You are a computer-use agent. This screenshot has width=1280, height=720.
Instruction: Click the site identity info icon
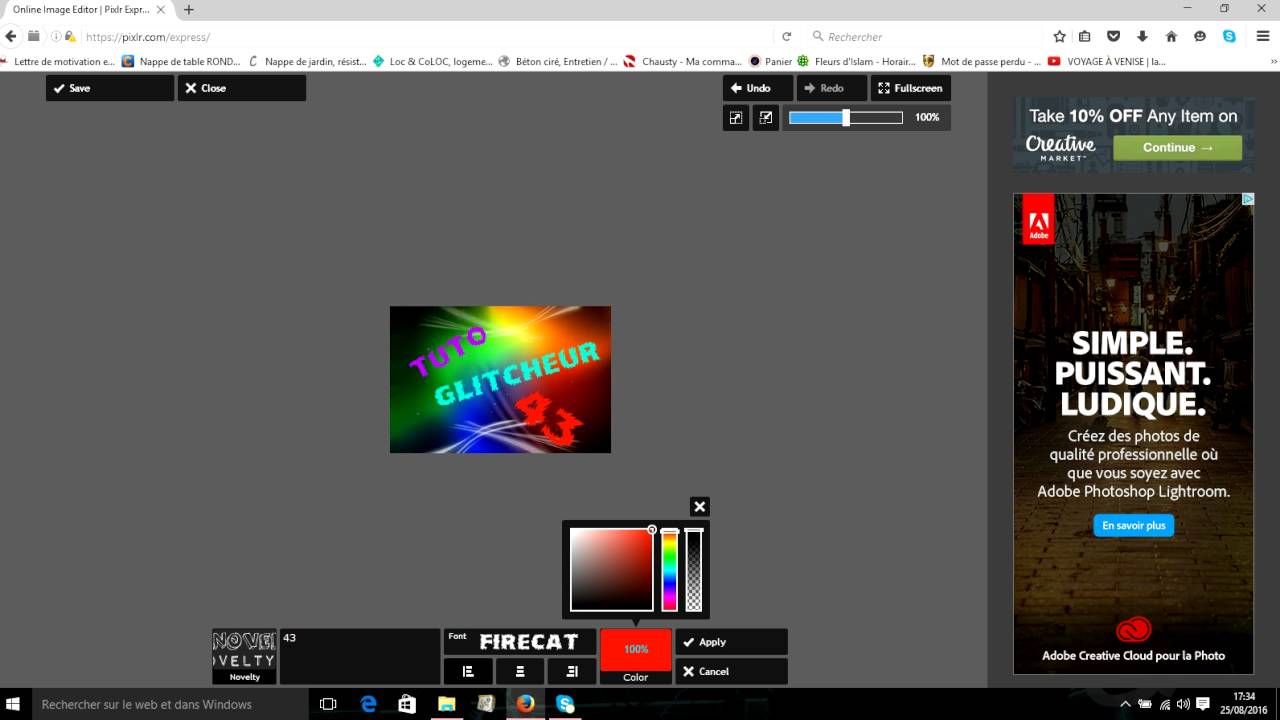56,36
